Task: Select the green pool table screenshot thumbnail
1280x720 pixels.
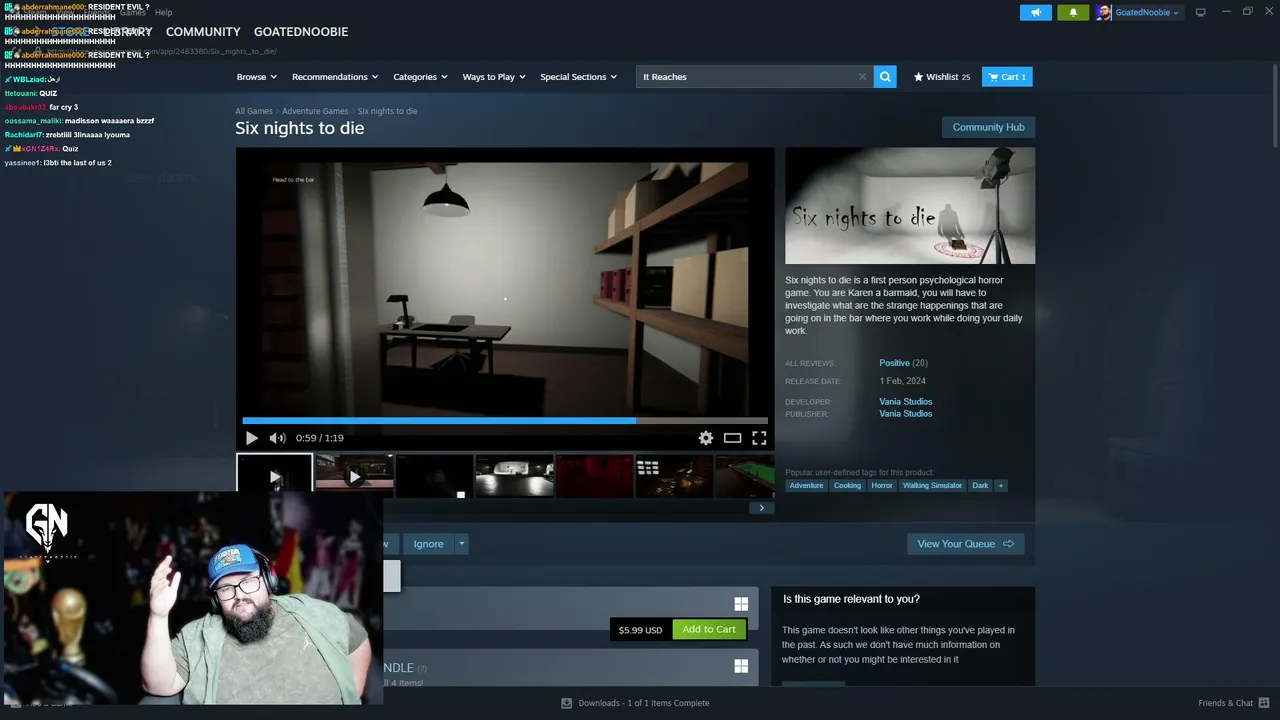Action: coord(744,476)
